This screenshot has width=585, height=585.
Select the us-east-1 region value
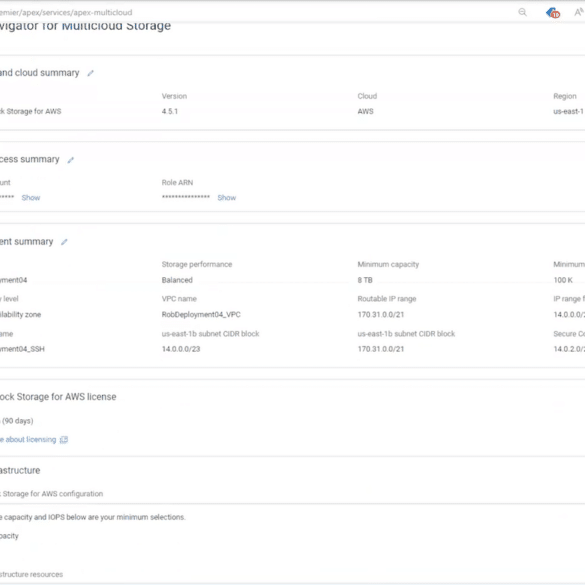[568, 112]
